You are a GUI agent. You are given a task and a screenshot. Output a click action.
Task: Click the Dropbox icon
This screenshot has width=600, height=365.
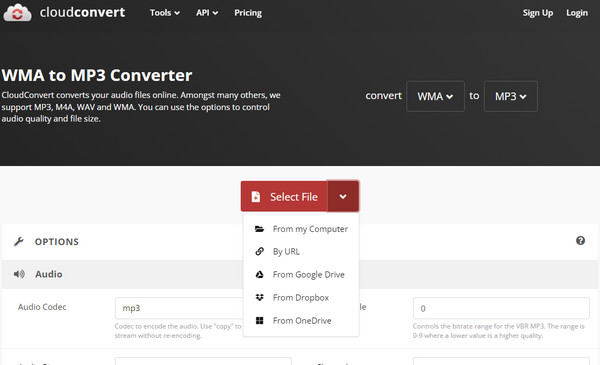259,297
